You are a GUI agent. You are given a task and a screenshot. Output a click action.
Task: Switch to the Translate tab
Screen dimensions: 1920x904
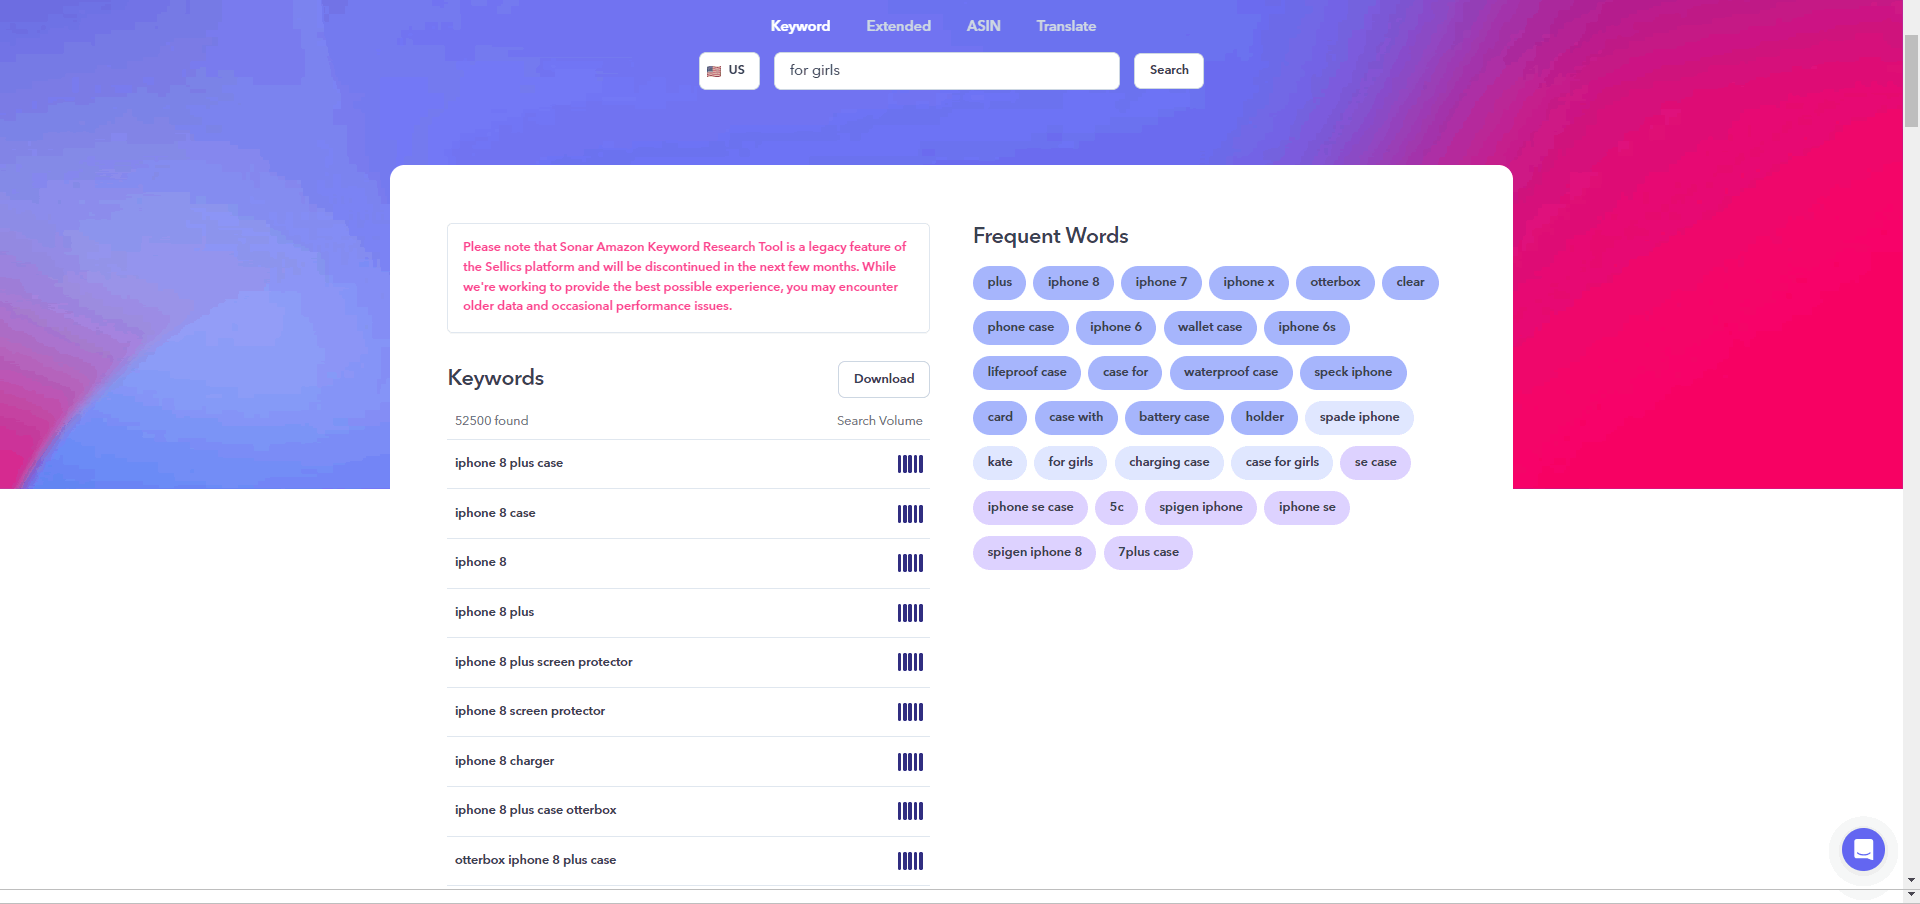pyautogui.click(x=1066, y=26)
